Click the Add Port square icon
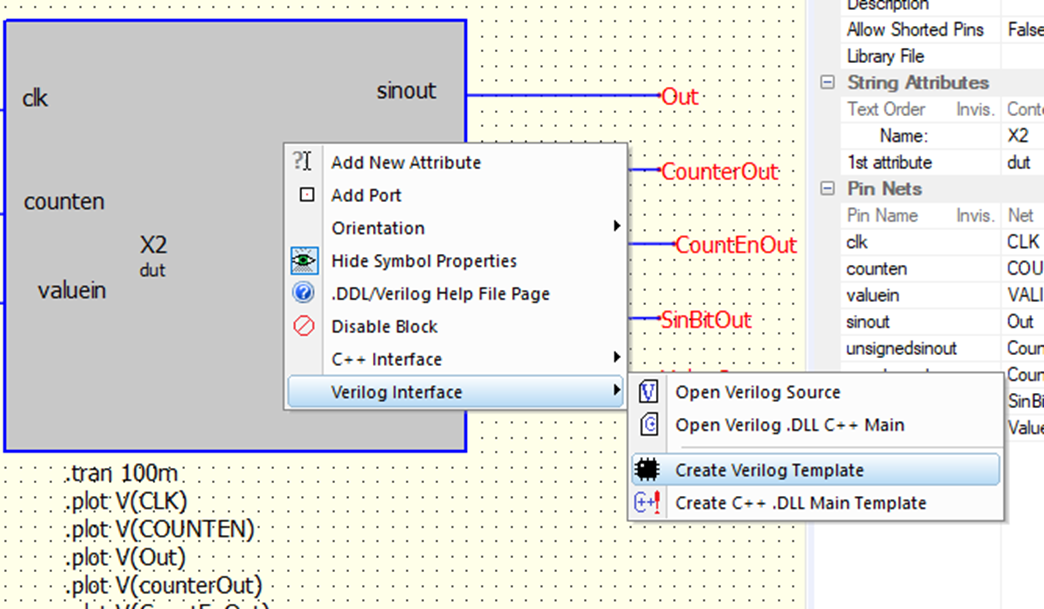 306,194
